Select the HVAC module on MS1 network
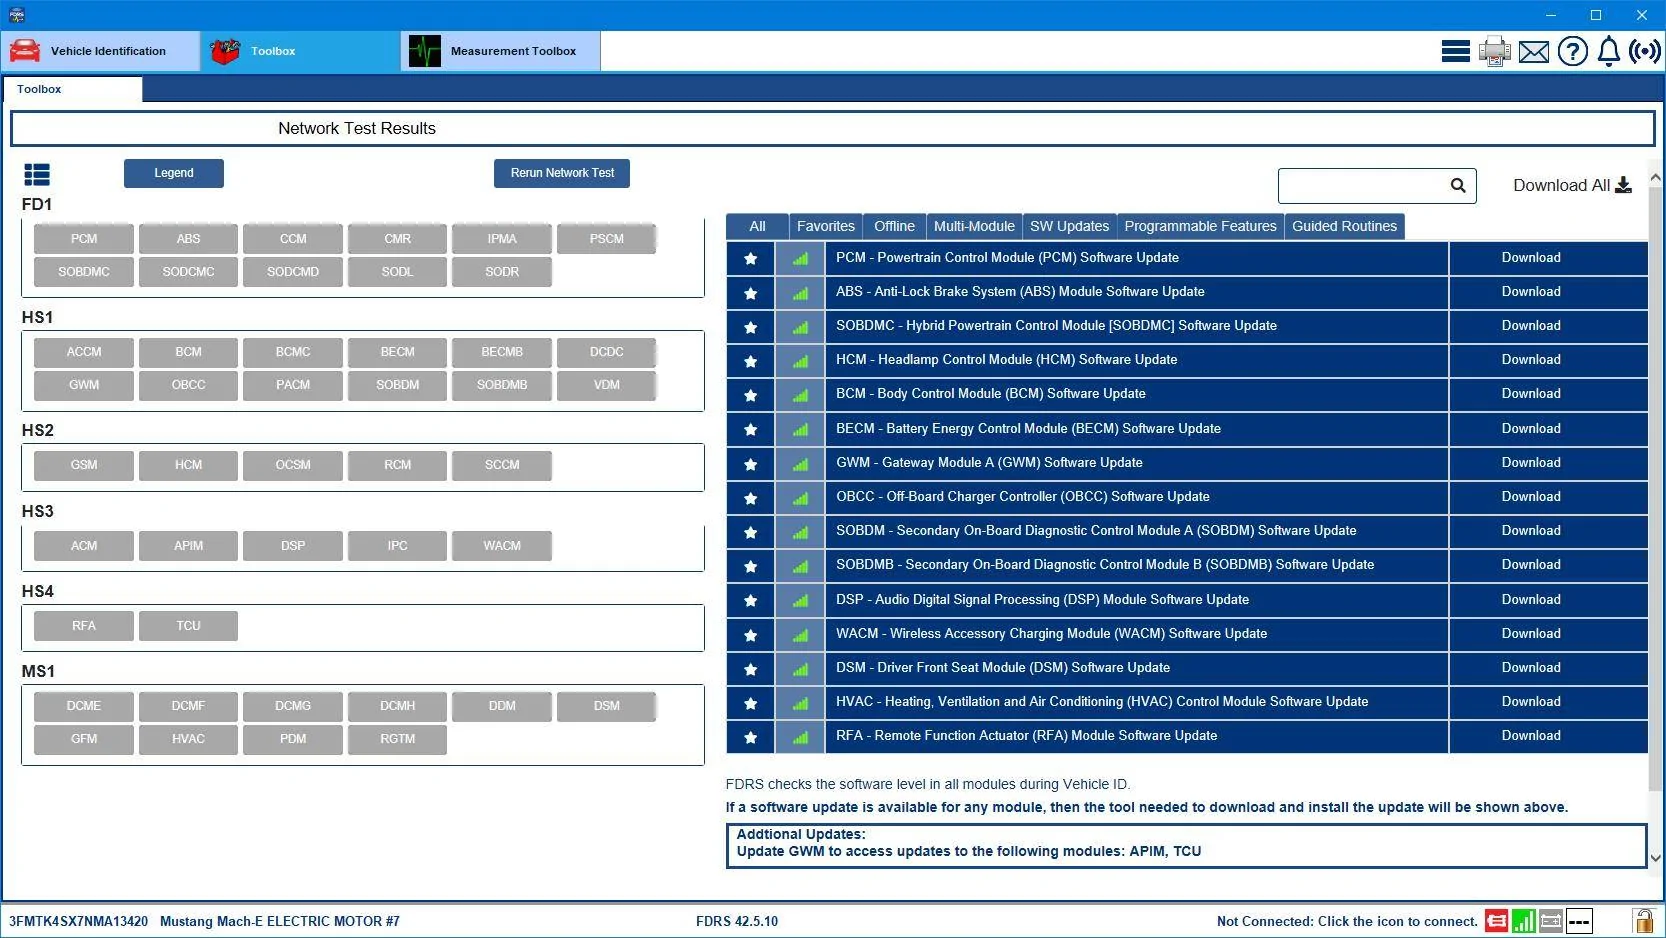This screenshot has height=938, width=1666. (x=188, y=739)
